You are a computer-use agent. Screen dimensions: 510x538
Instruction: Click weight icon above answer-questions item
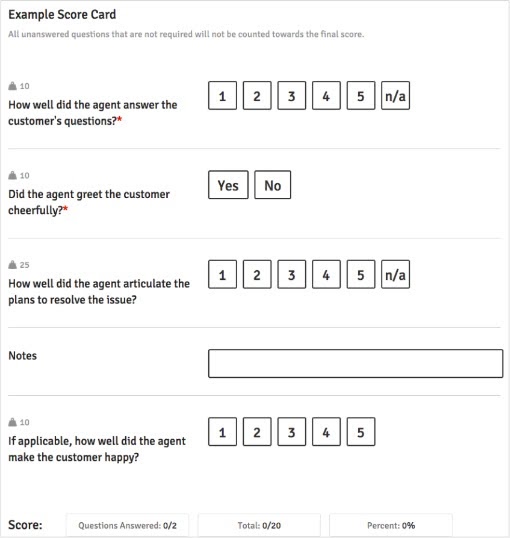click(12, 86)
